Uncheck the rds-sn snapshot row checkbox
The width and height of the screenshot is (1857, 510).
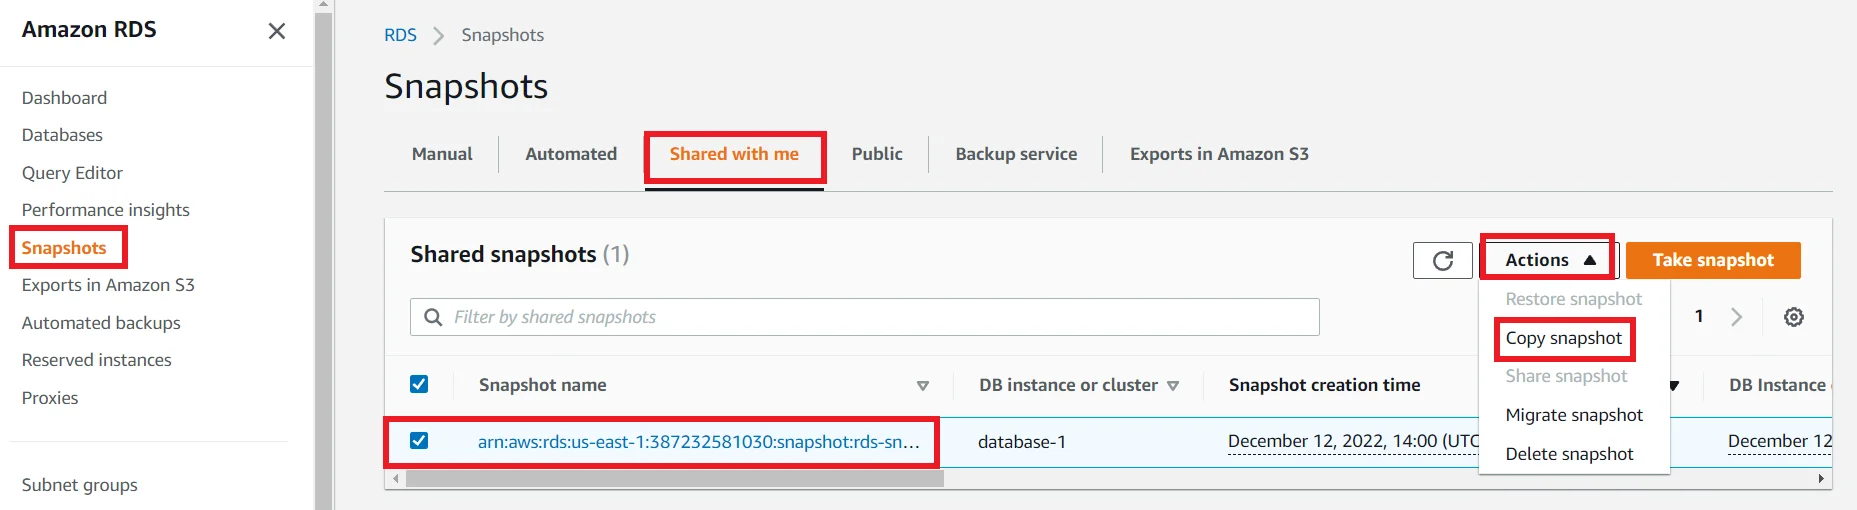click(419, 441)
